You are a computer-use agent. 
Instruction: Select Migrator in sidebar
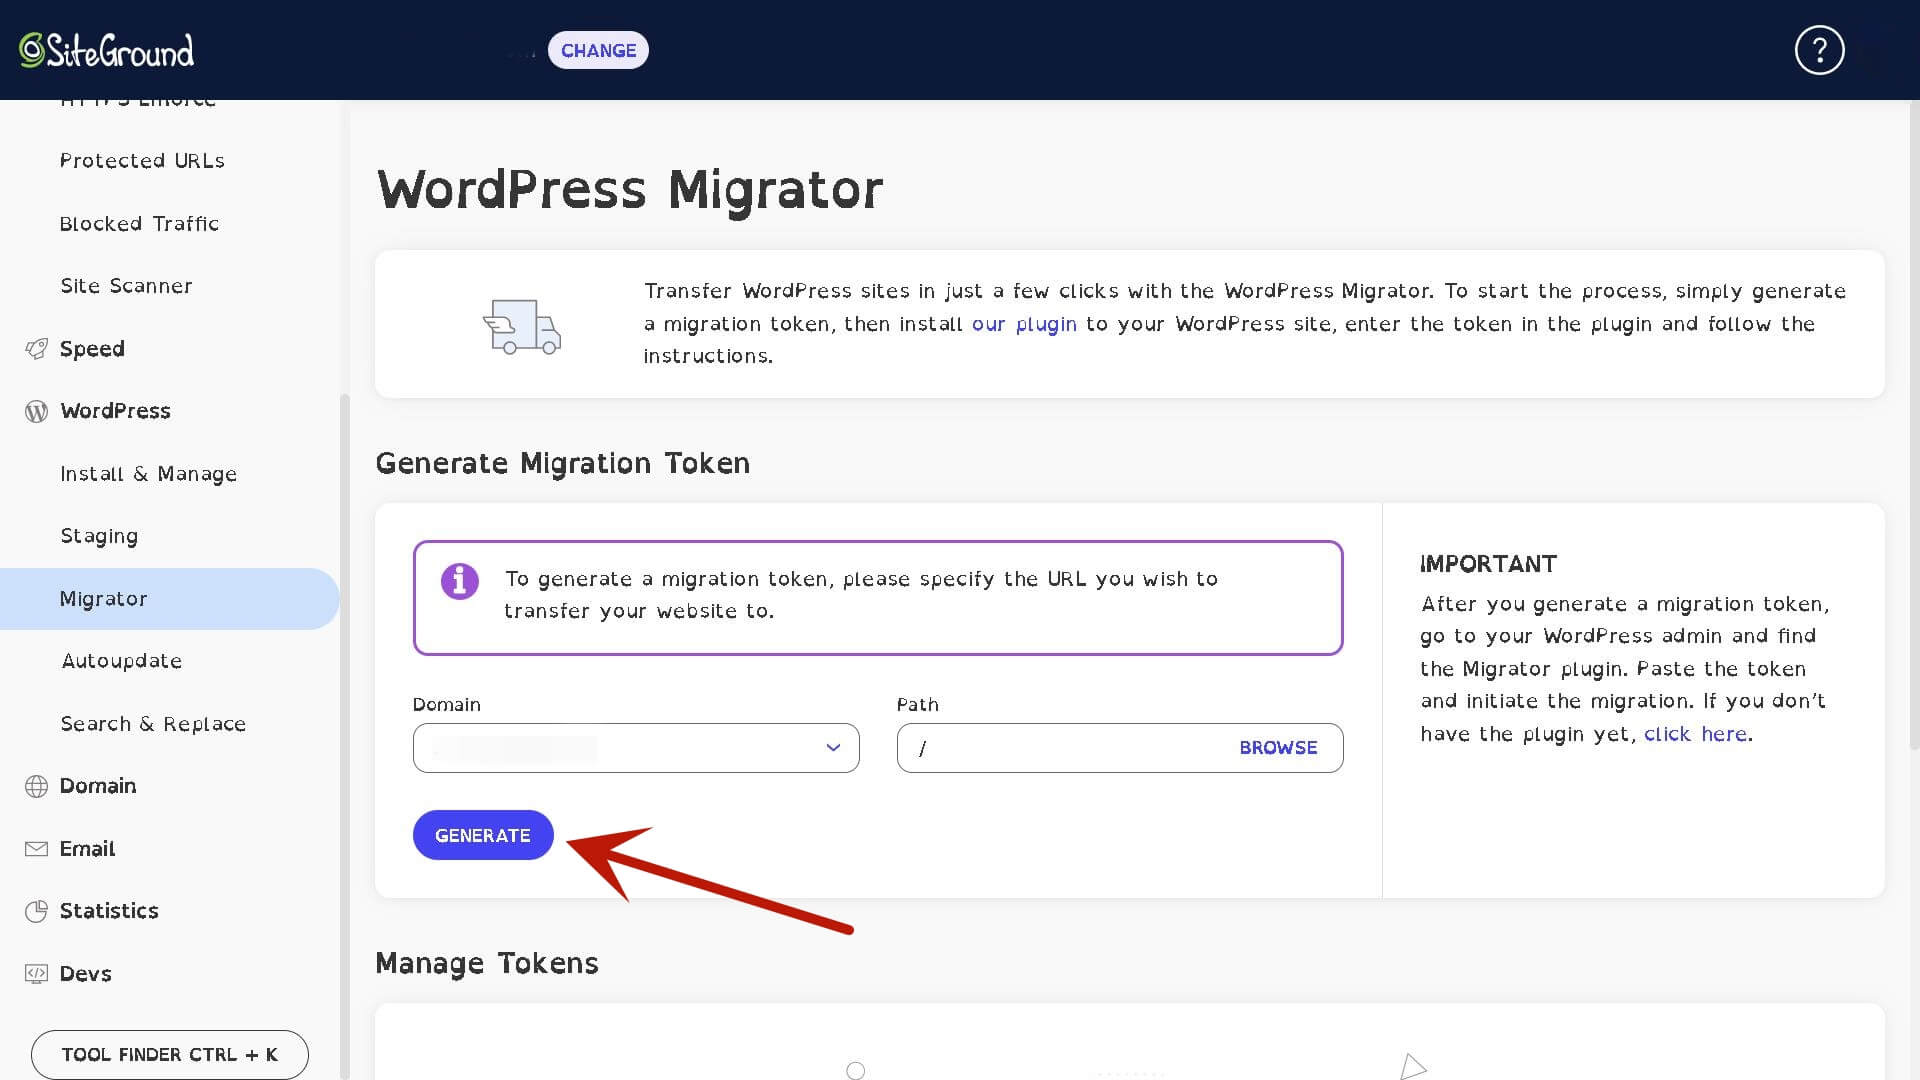click(170, 599)
